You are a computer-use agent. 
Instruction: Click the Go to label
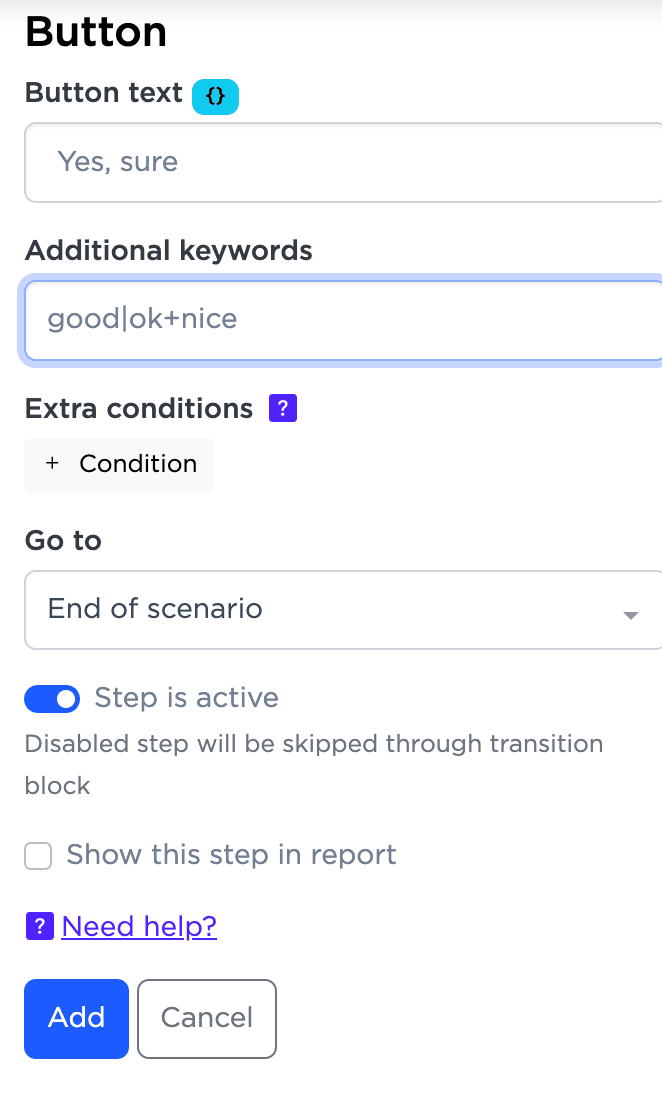[x=63, y=541]
